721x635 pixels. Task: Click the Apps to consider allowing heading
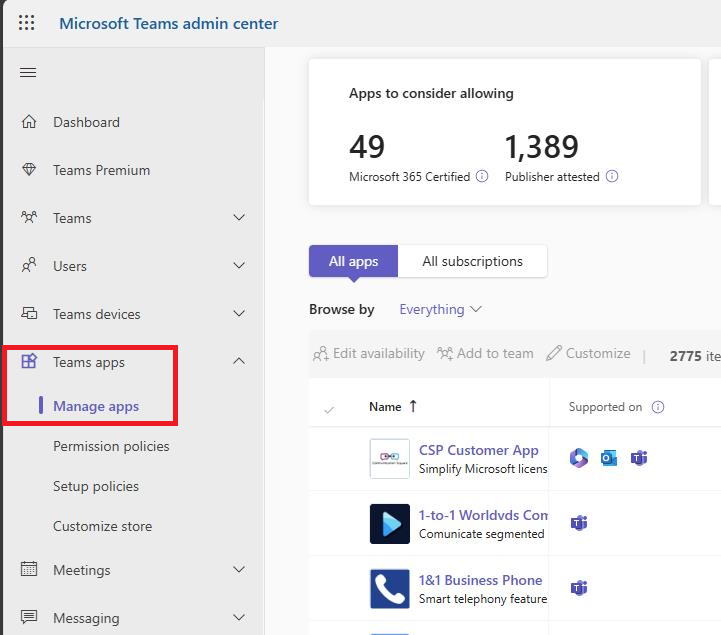431,93
